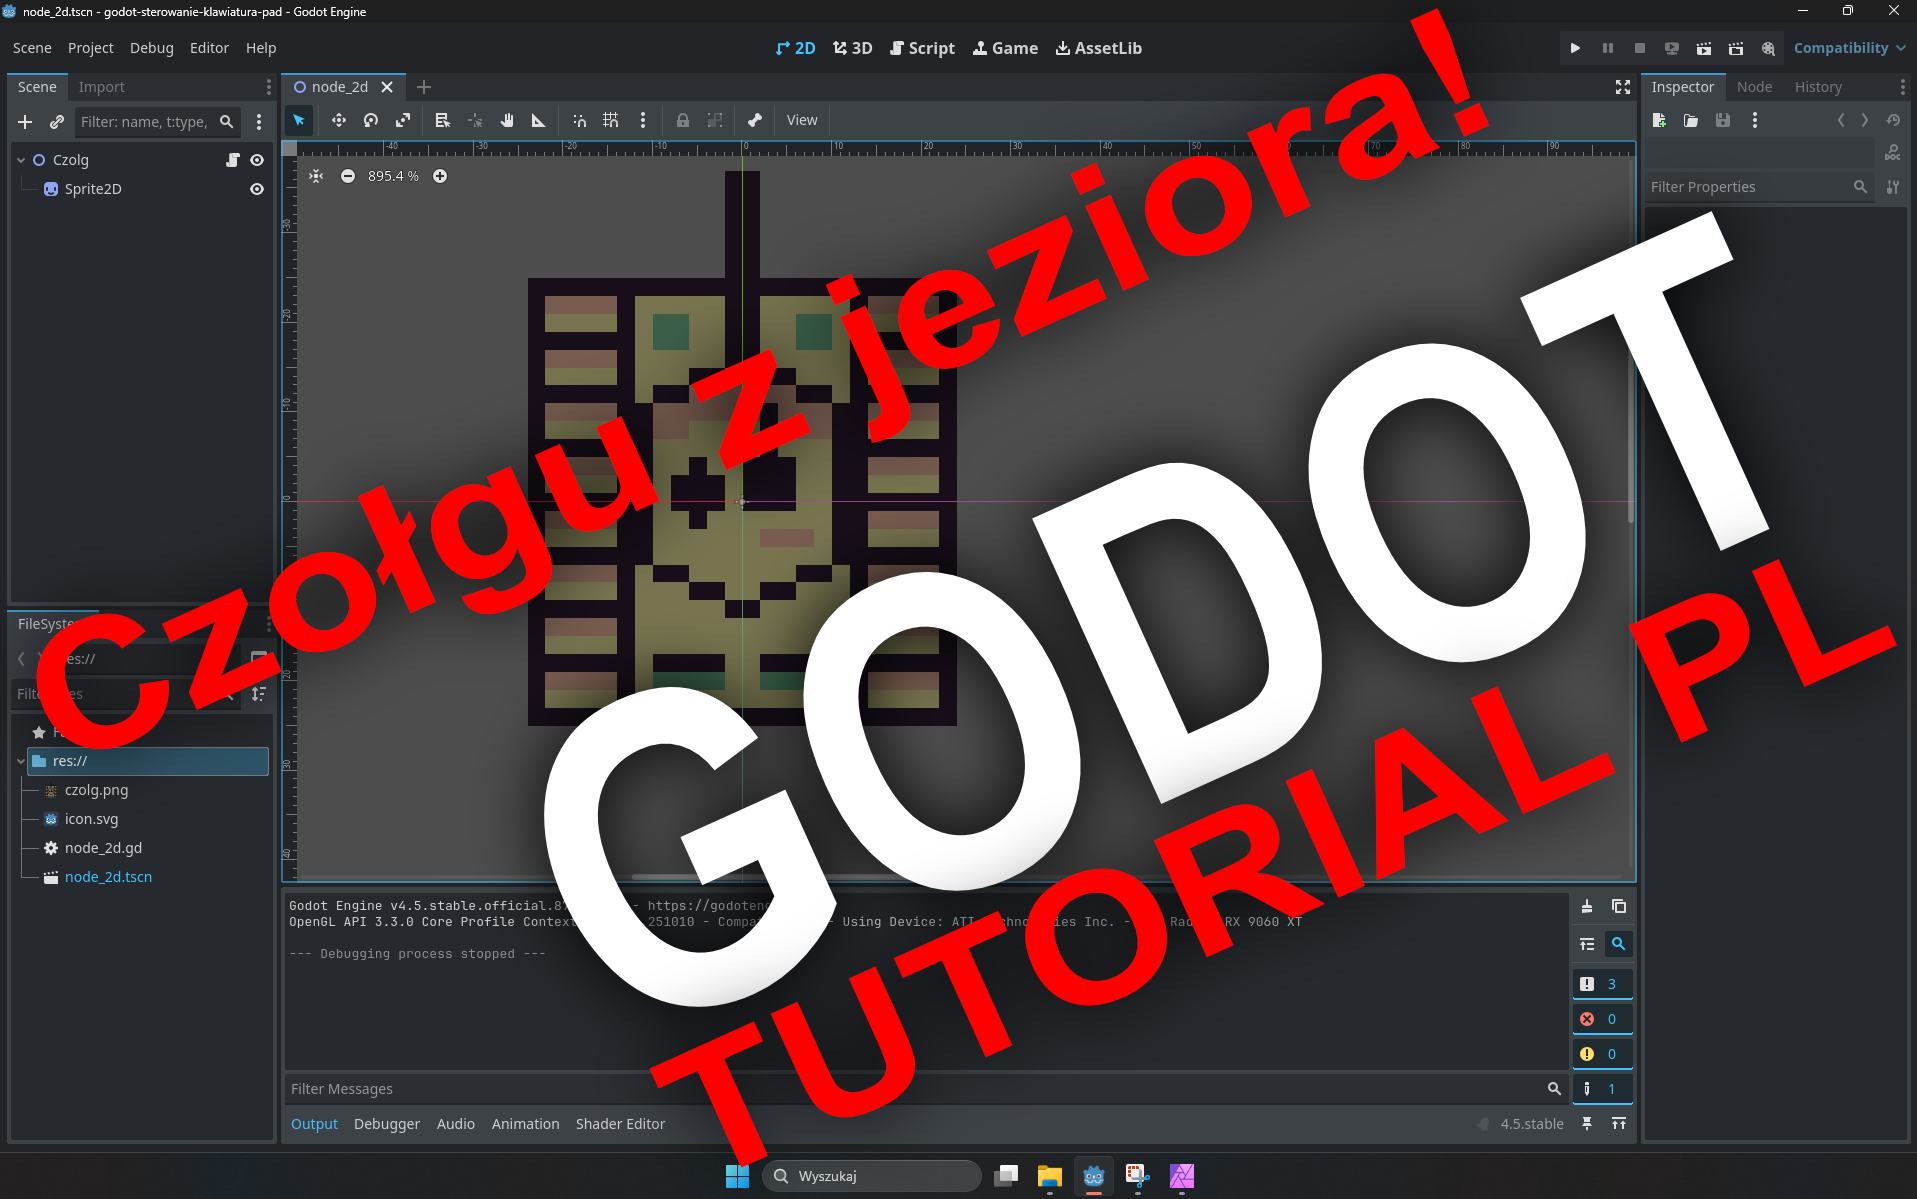Viewport: 1917px width, 1199px height.
Task: Select the Rotate mode tool
Action: pos(371,120)
